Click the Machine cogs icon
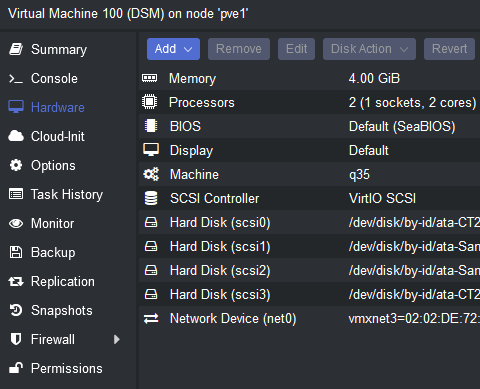This screenshot has width=480, height=389. (x=151, y=174)
